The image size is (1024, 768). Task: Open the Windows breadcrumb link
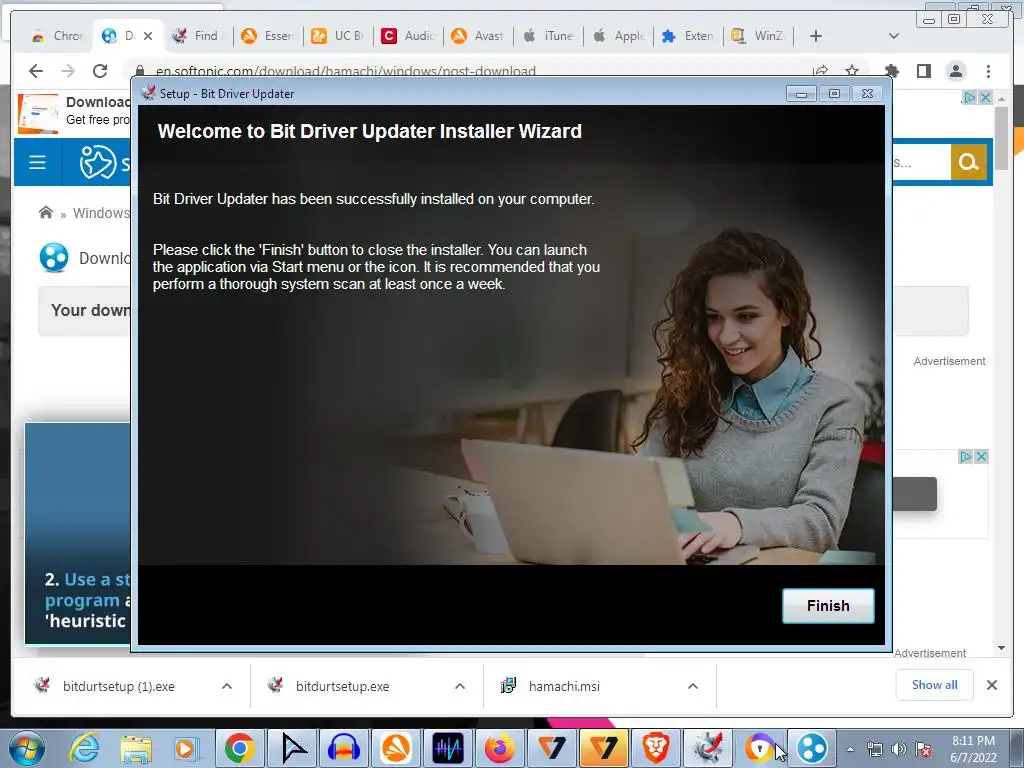tap(101, 213)
